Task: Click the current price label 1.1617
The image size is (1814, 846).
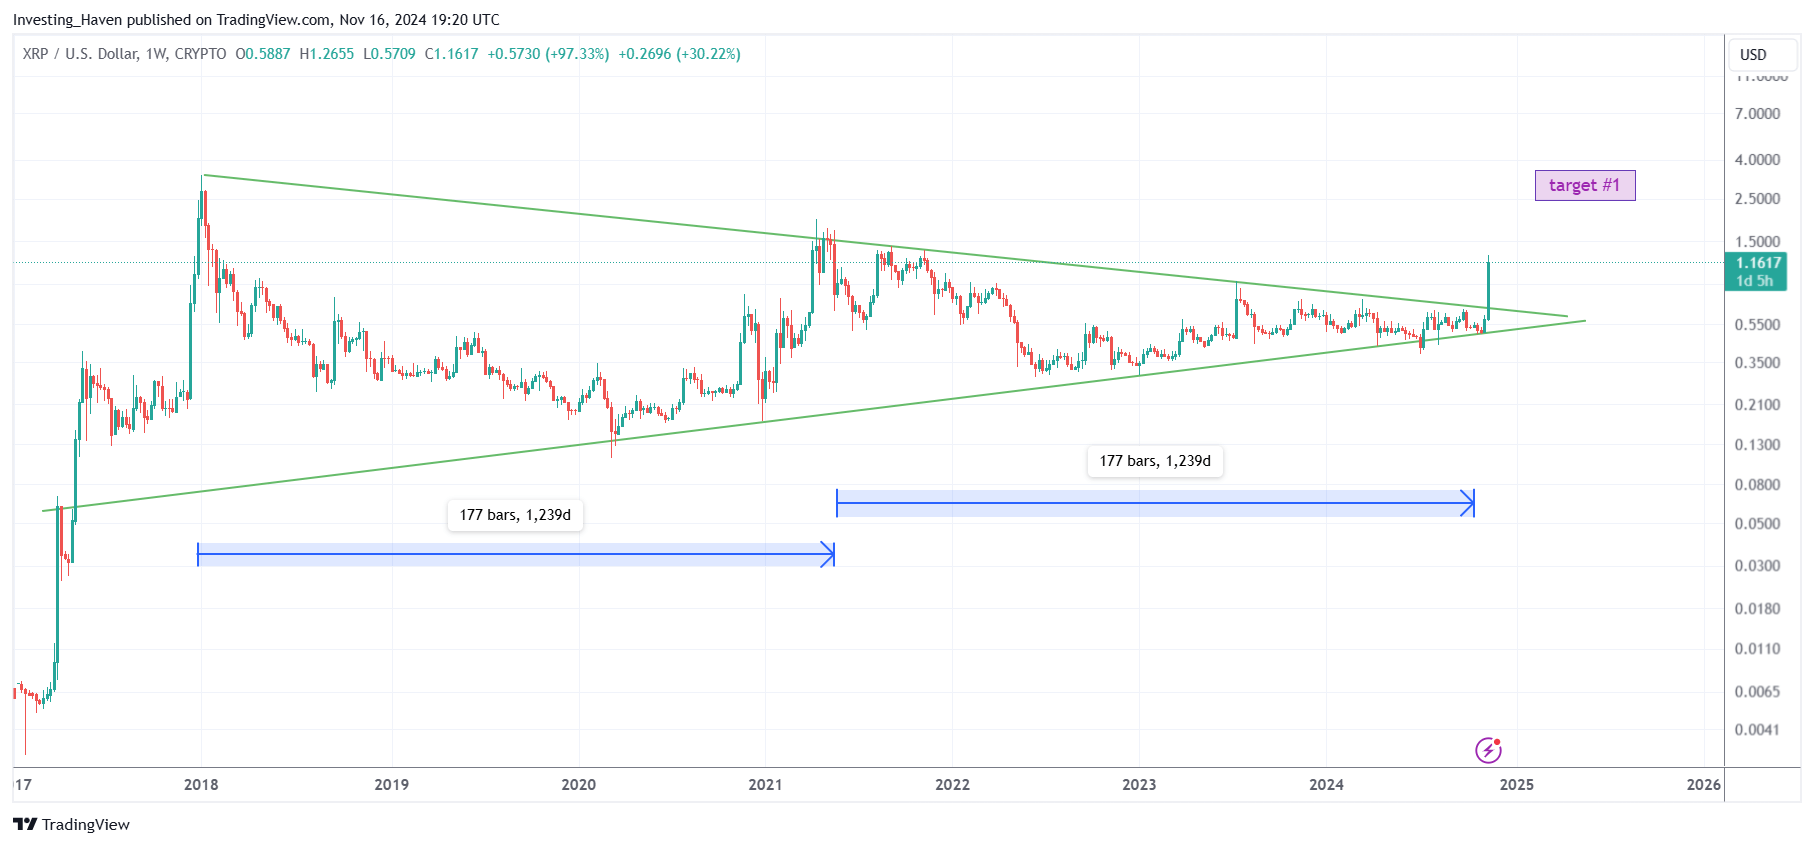Action: [x=1759, y=263]
